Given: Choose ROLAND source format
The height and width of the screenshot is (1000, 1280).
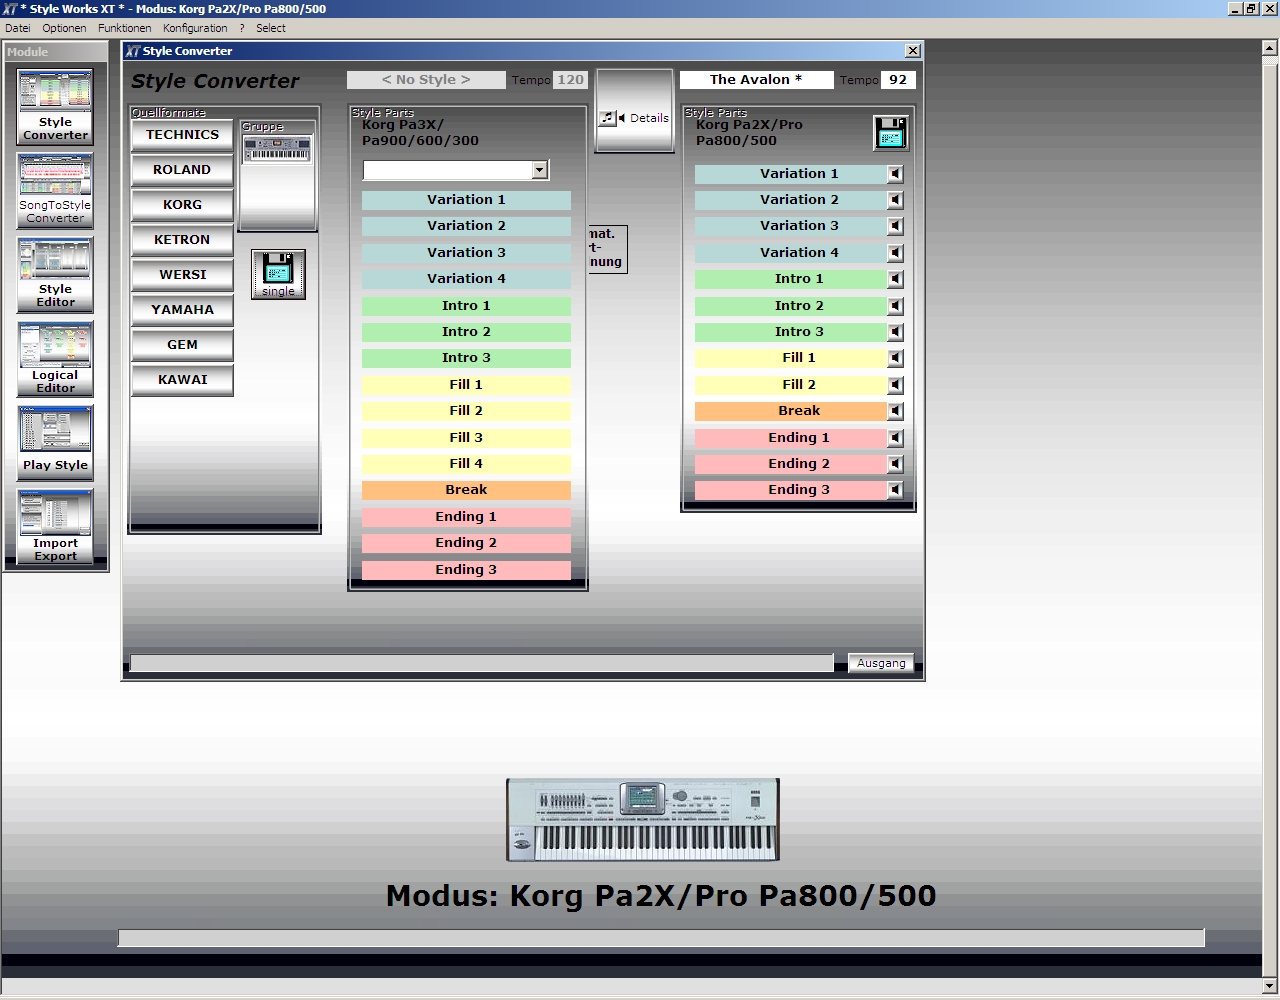Looking at the screenshot, I should [182, 170].
